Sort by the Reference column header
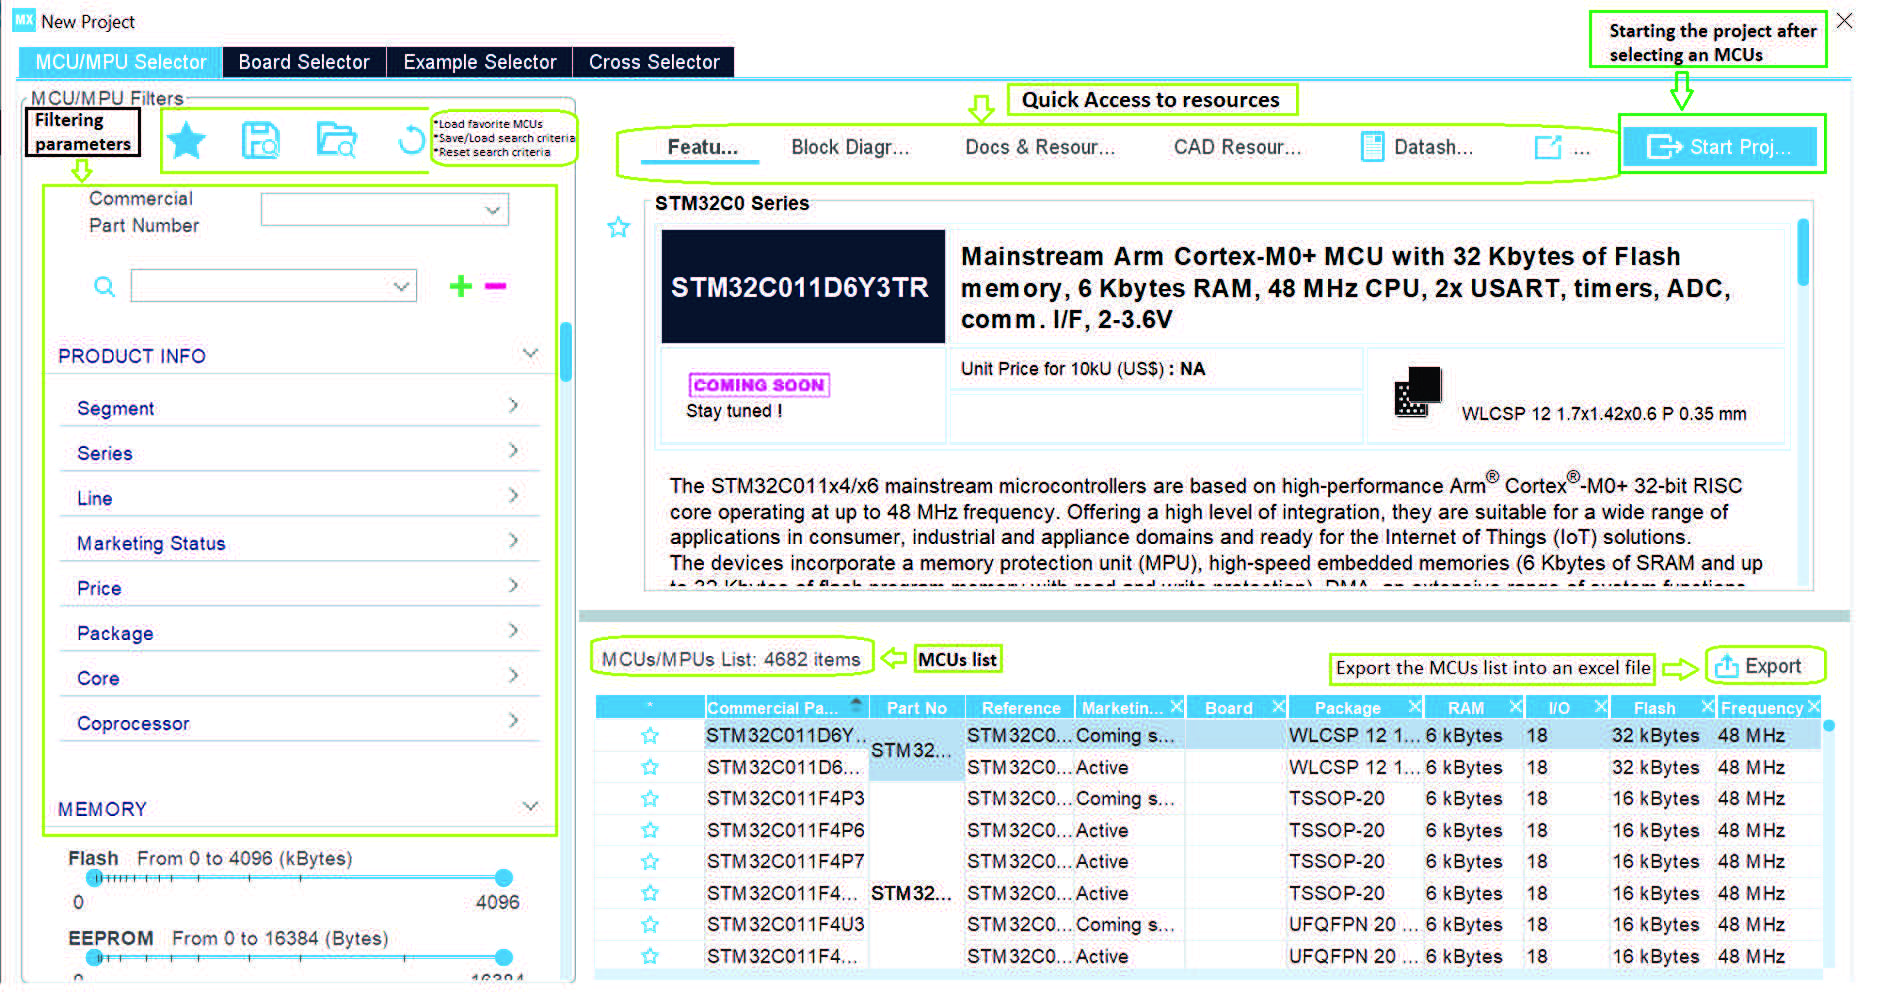Viewport: 1879px width, 1007px height. 1020,708
